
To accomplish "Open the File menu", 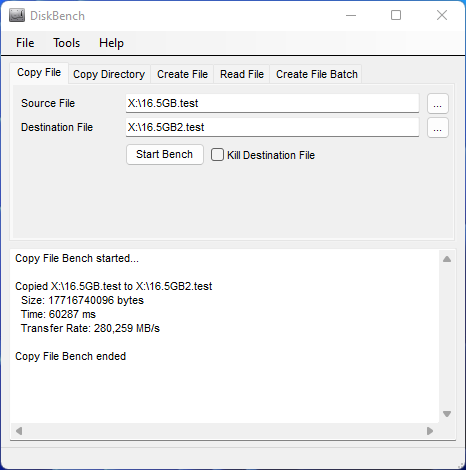I will point(25,43).
